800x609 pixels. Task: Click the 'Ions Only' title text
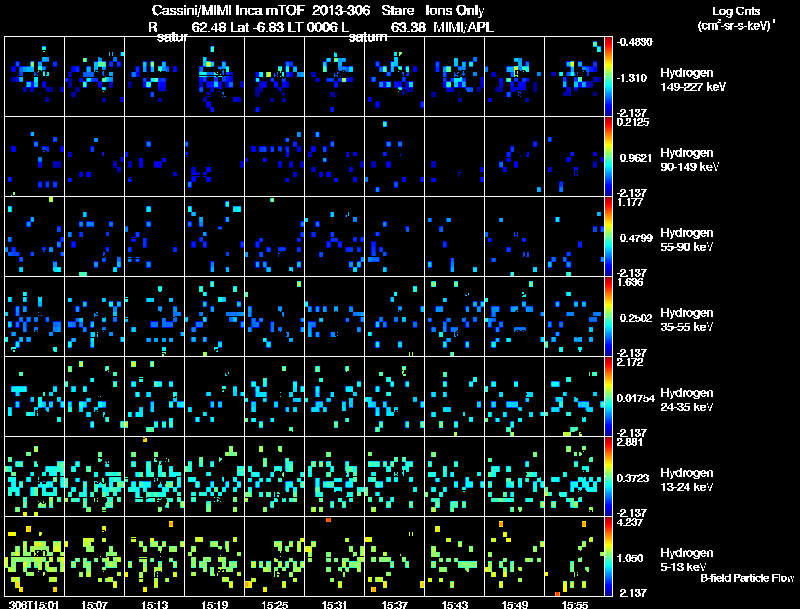455,10
